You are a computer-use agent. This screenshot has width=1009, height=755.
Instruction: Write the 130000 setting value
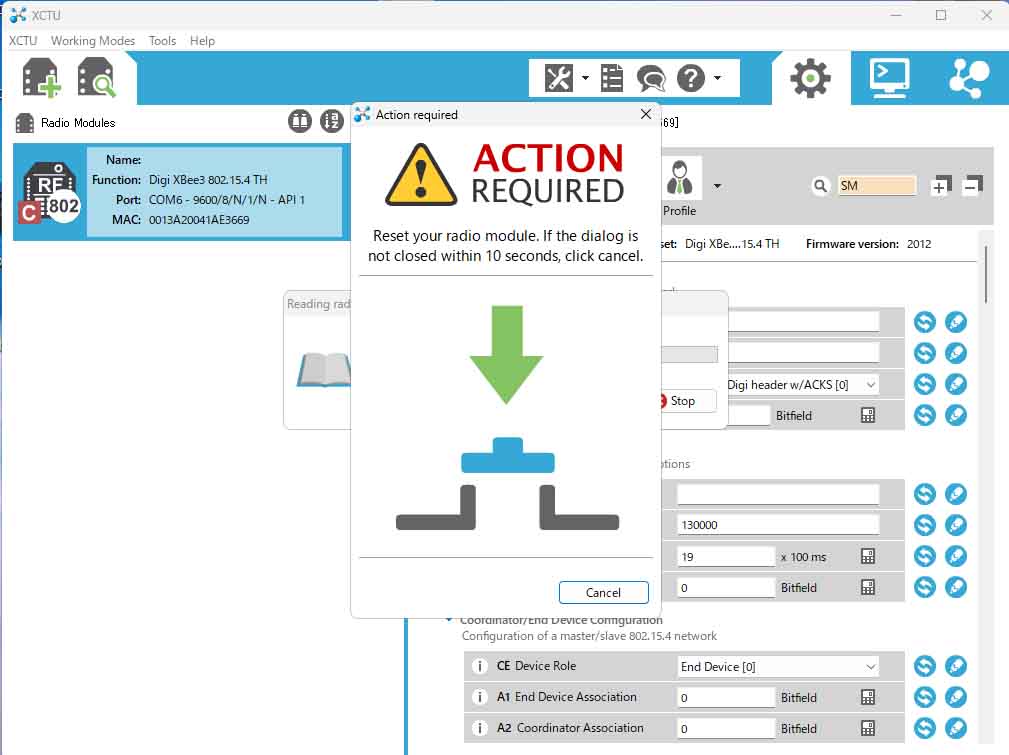pos(956,525)
